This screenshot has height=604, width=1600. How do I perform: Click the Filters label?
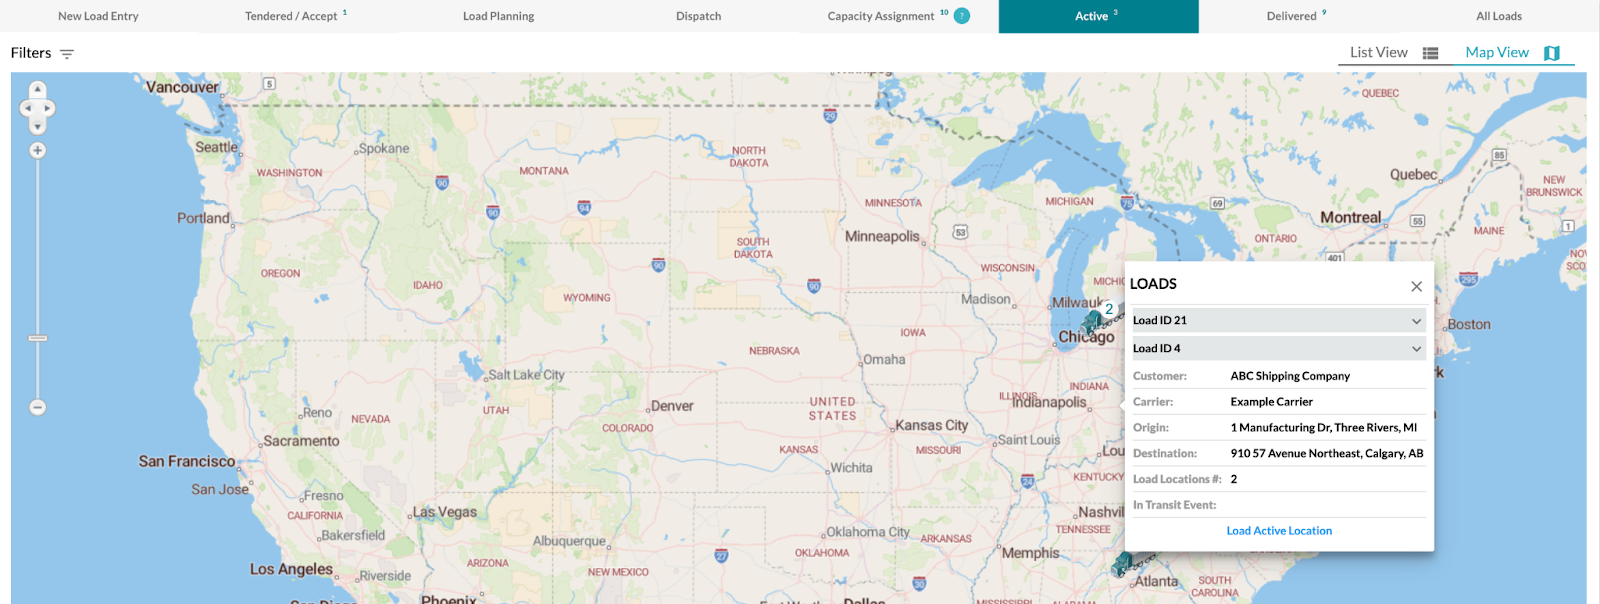pos(31,53)
